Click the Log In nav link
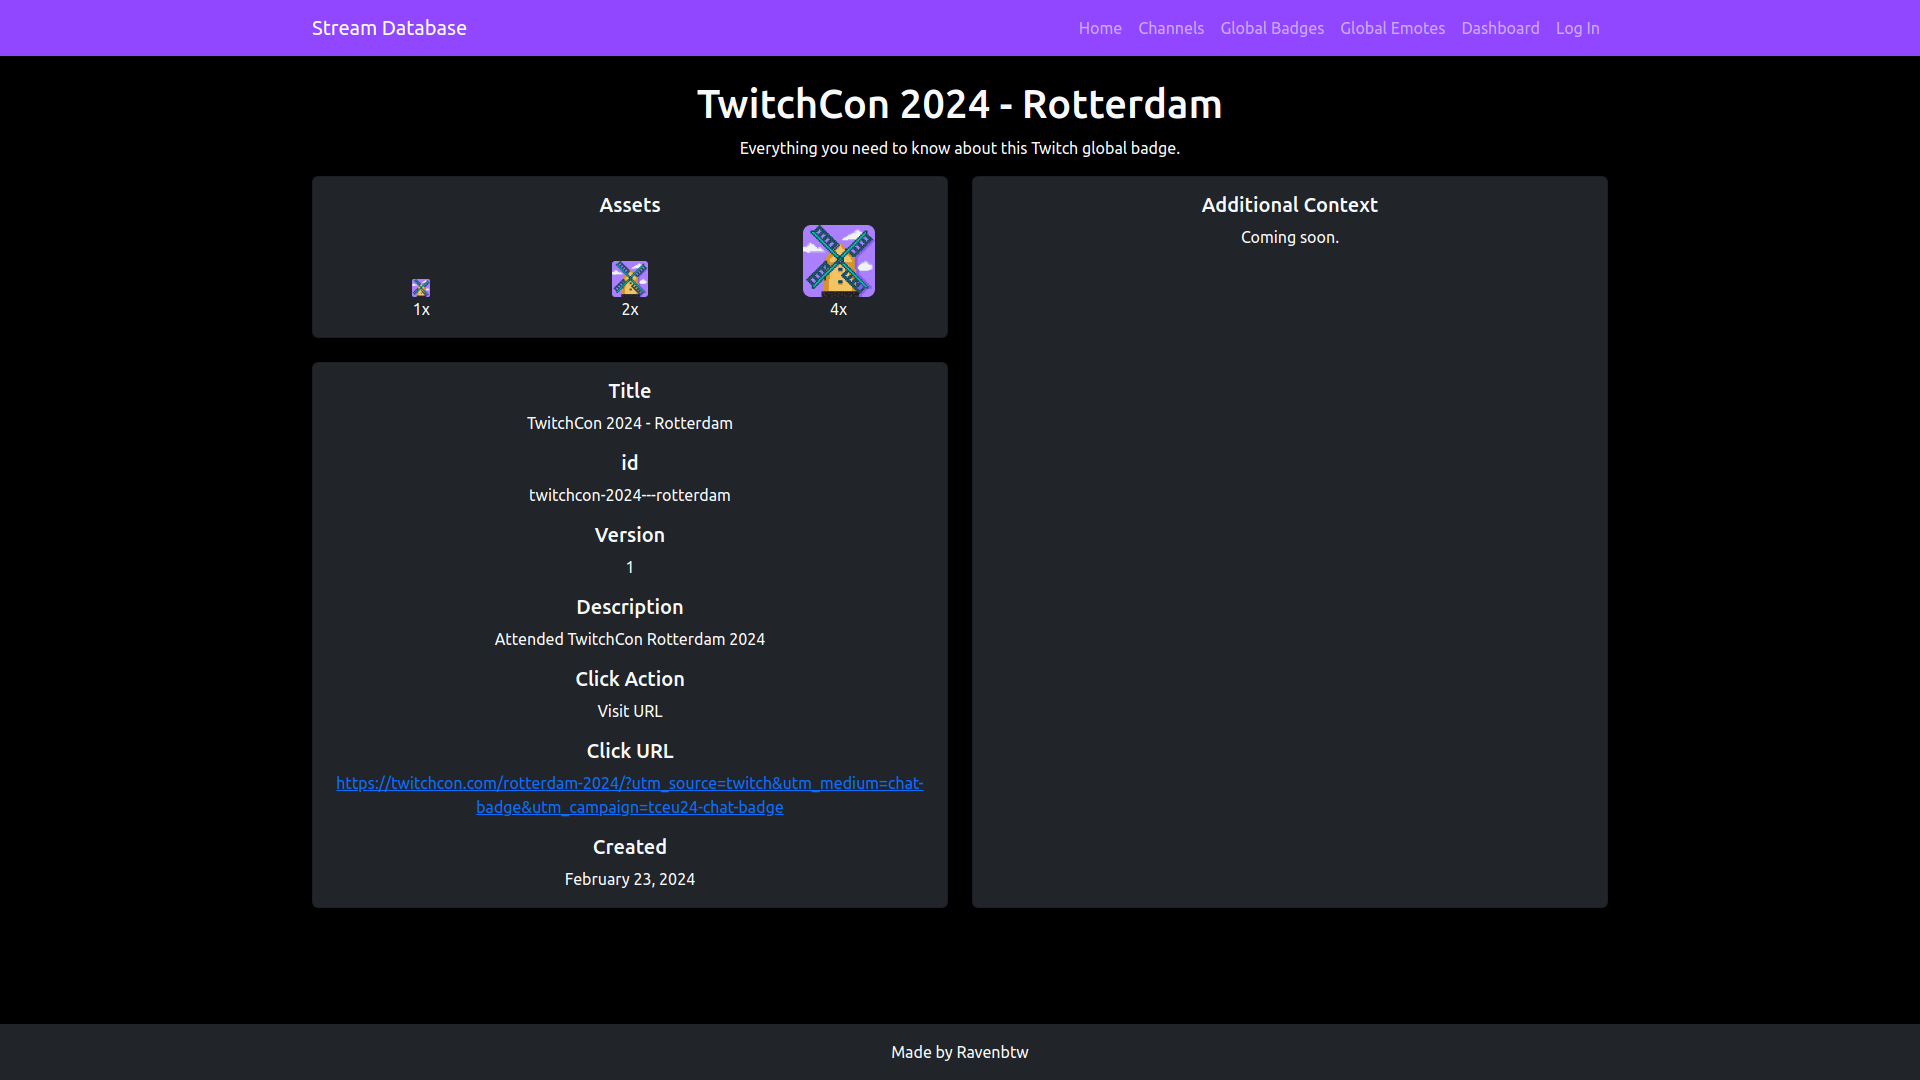The width and height of the screenshot is (1920, 1080). 1577,28
